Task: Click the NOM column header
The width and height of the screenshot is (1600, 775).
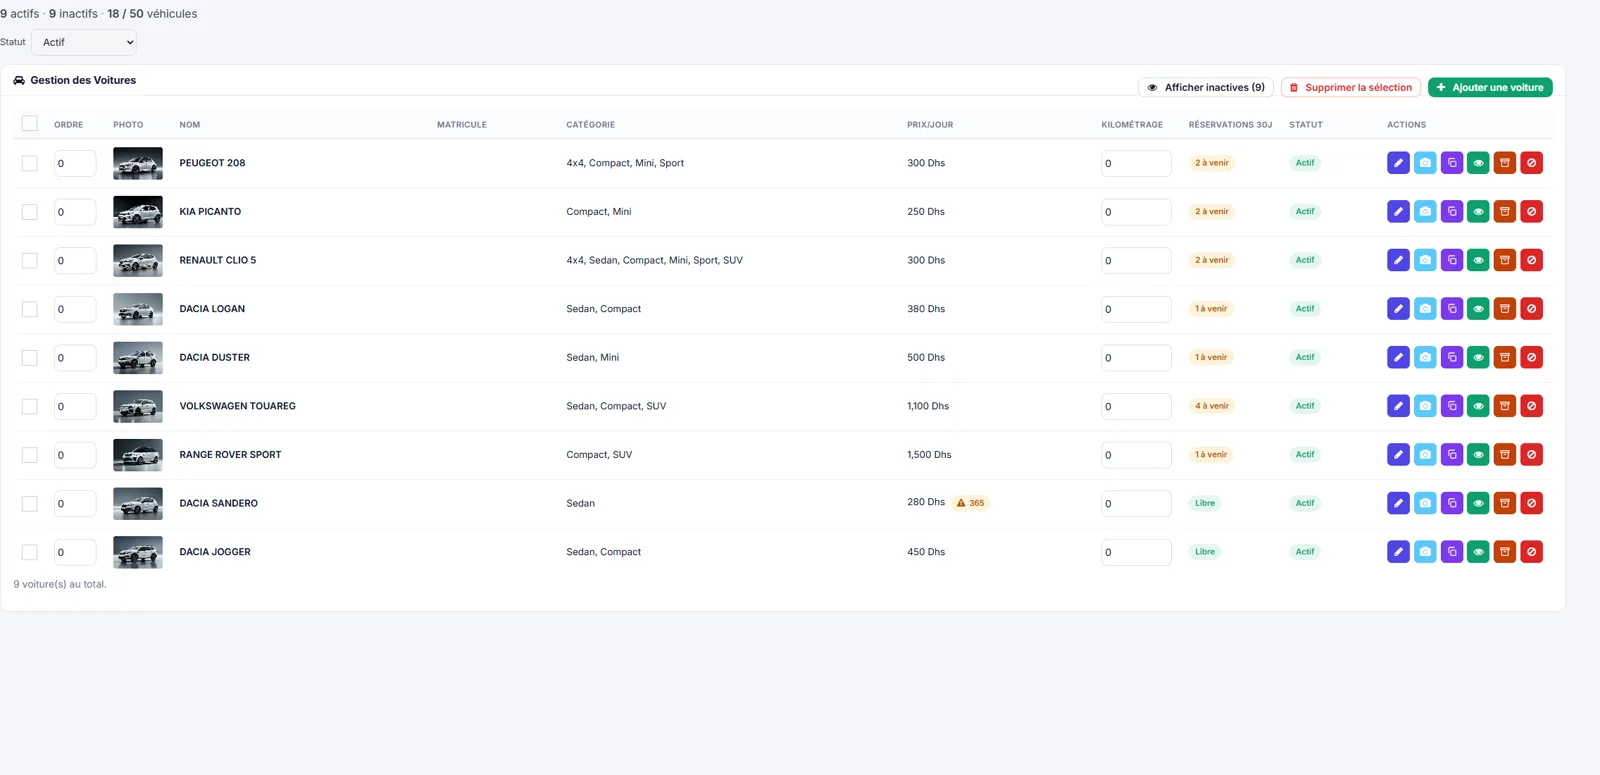Action: (x=190, y=125)
